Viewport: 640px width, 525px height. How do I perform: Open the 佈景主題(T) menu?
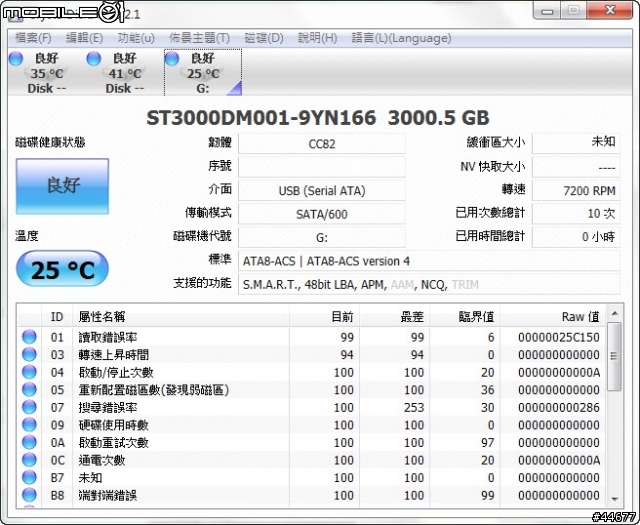pos(200,38)
